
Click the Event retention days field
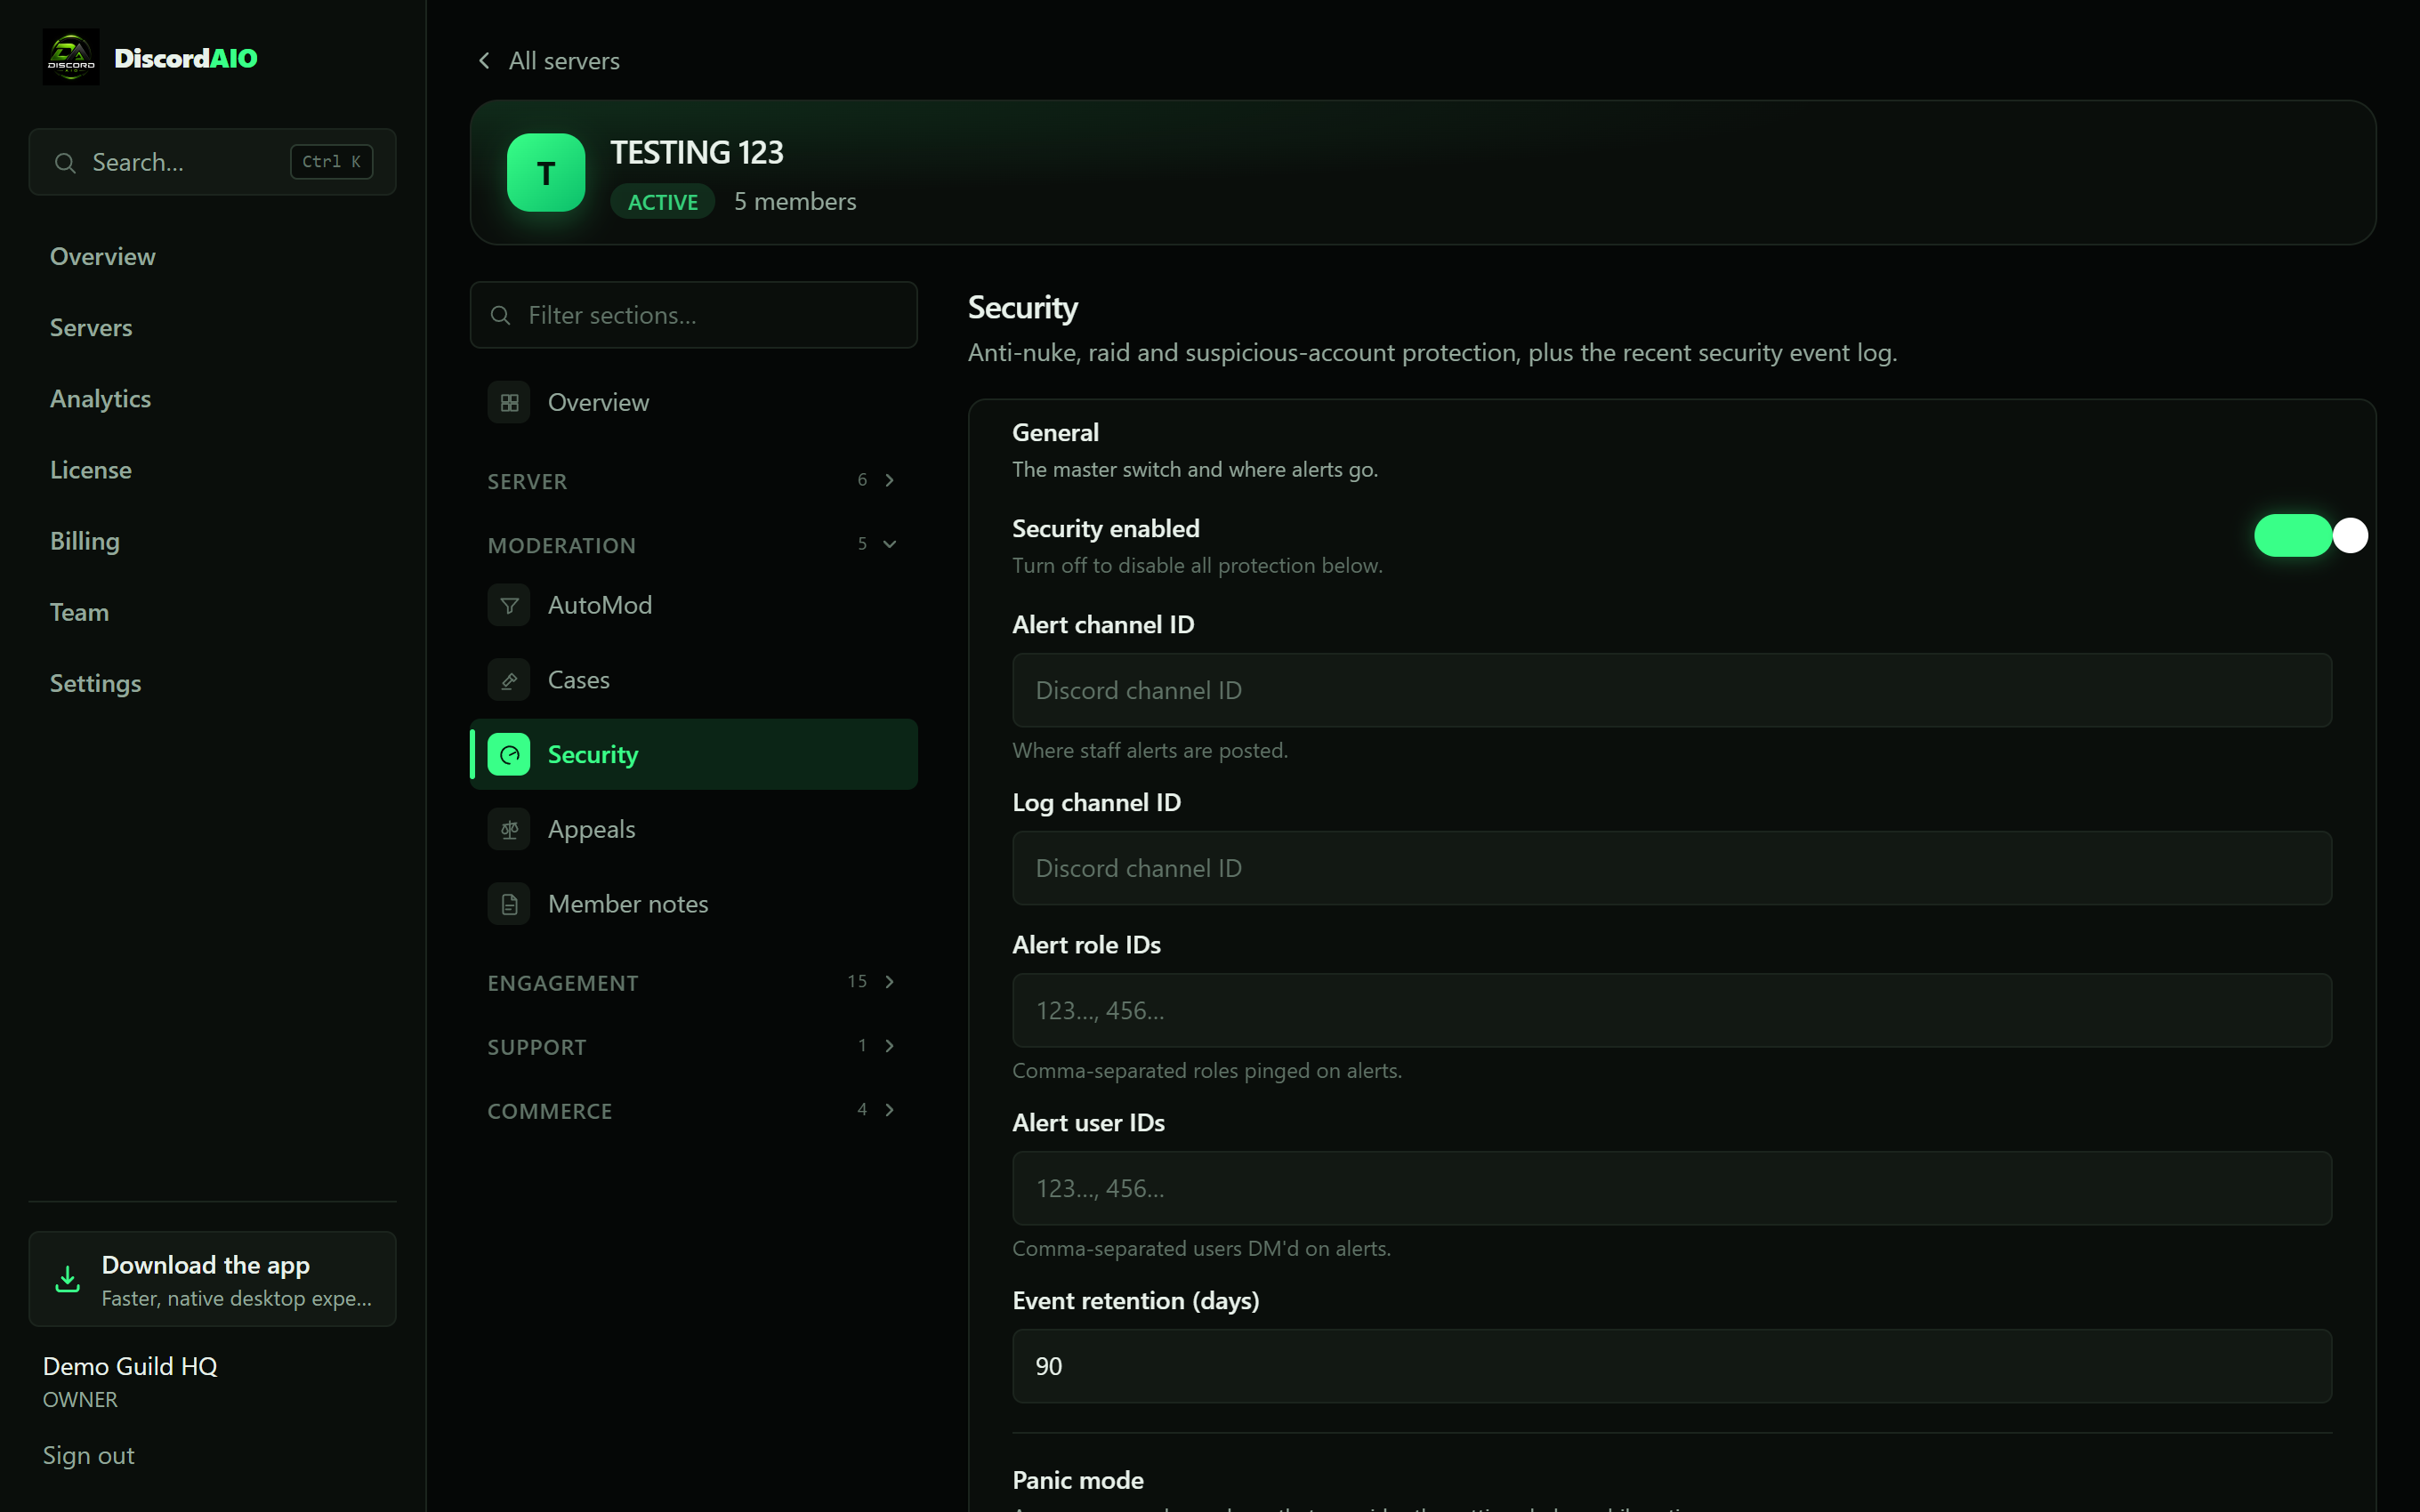point(1672,1367)
